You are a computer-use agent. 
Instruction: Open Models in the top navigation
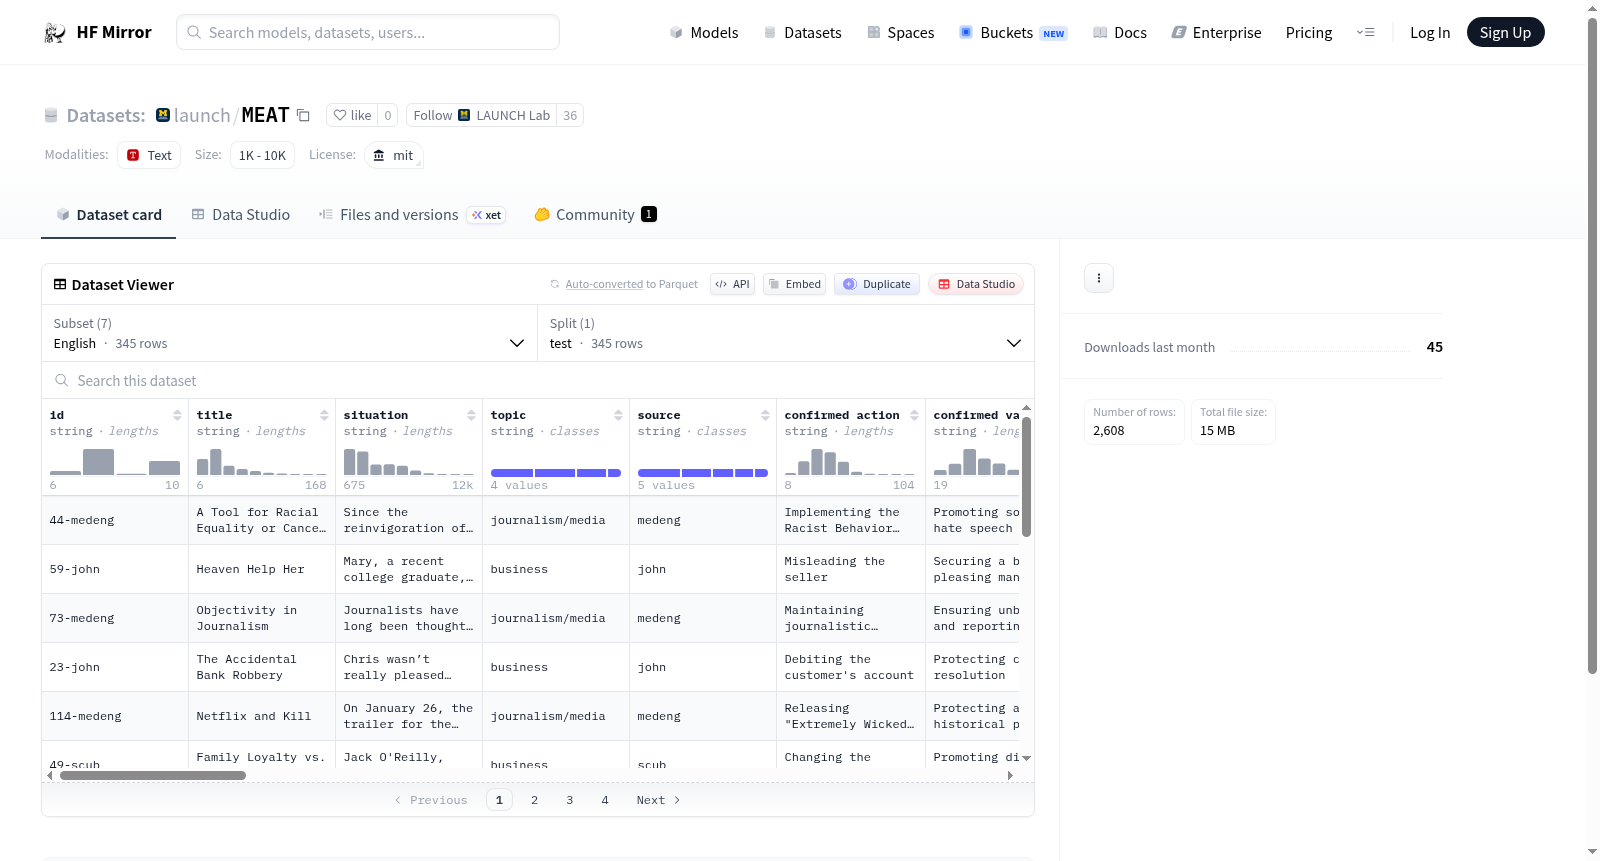[x=704, y=33]
